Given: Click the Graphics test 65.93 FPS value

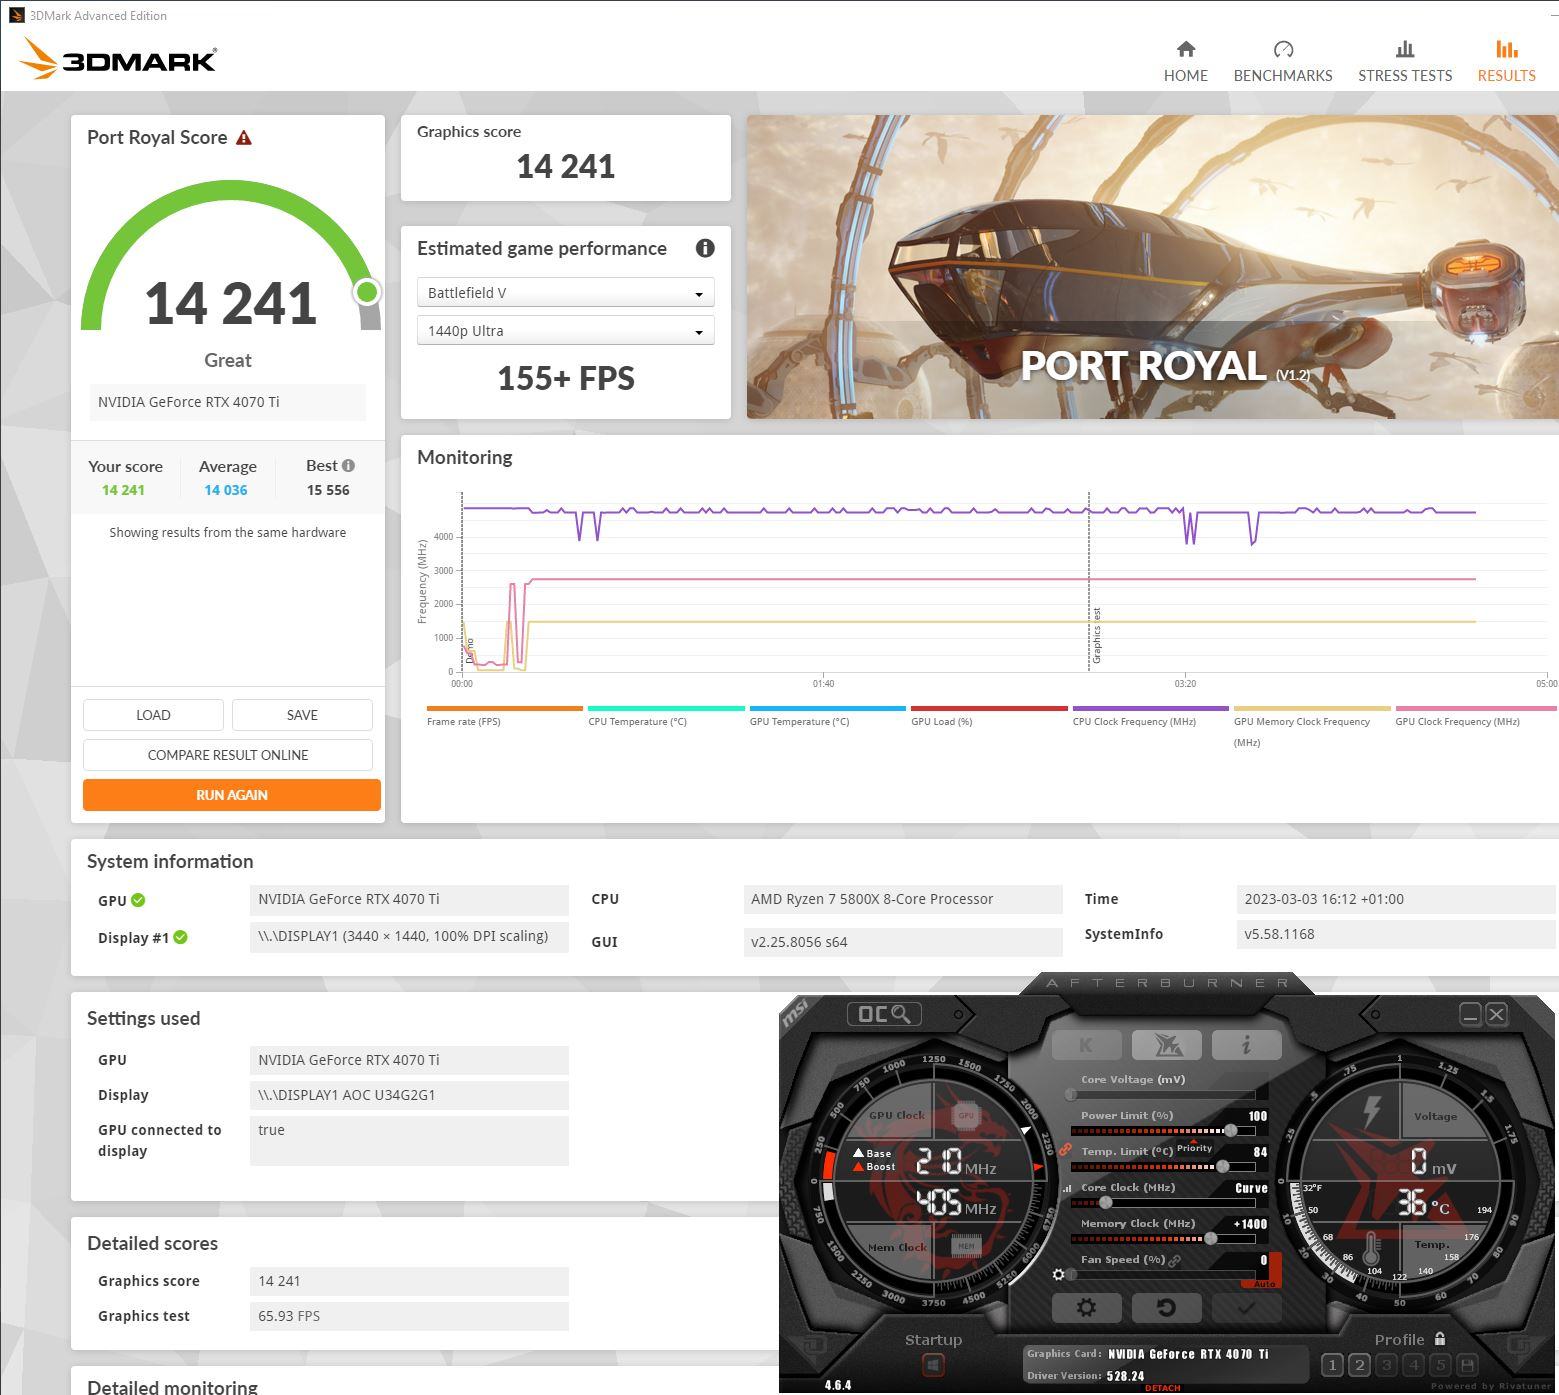Looking at the screenshot, I should [x=409, y=1316].
